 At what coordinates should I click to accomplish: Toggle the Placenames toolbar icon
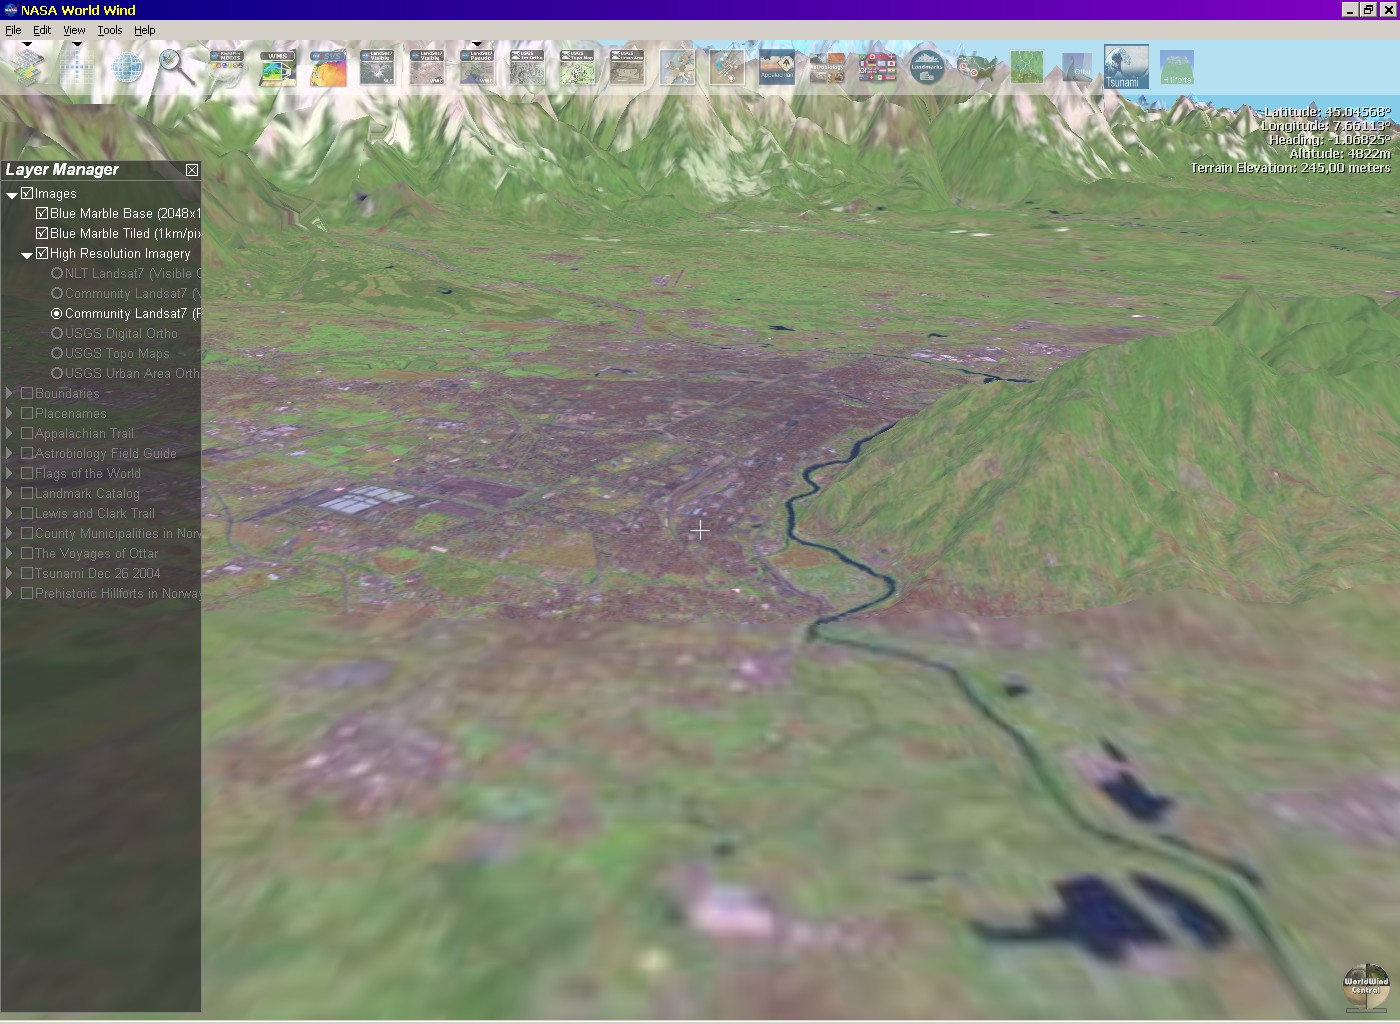pos(727,67)
